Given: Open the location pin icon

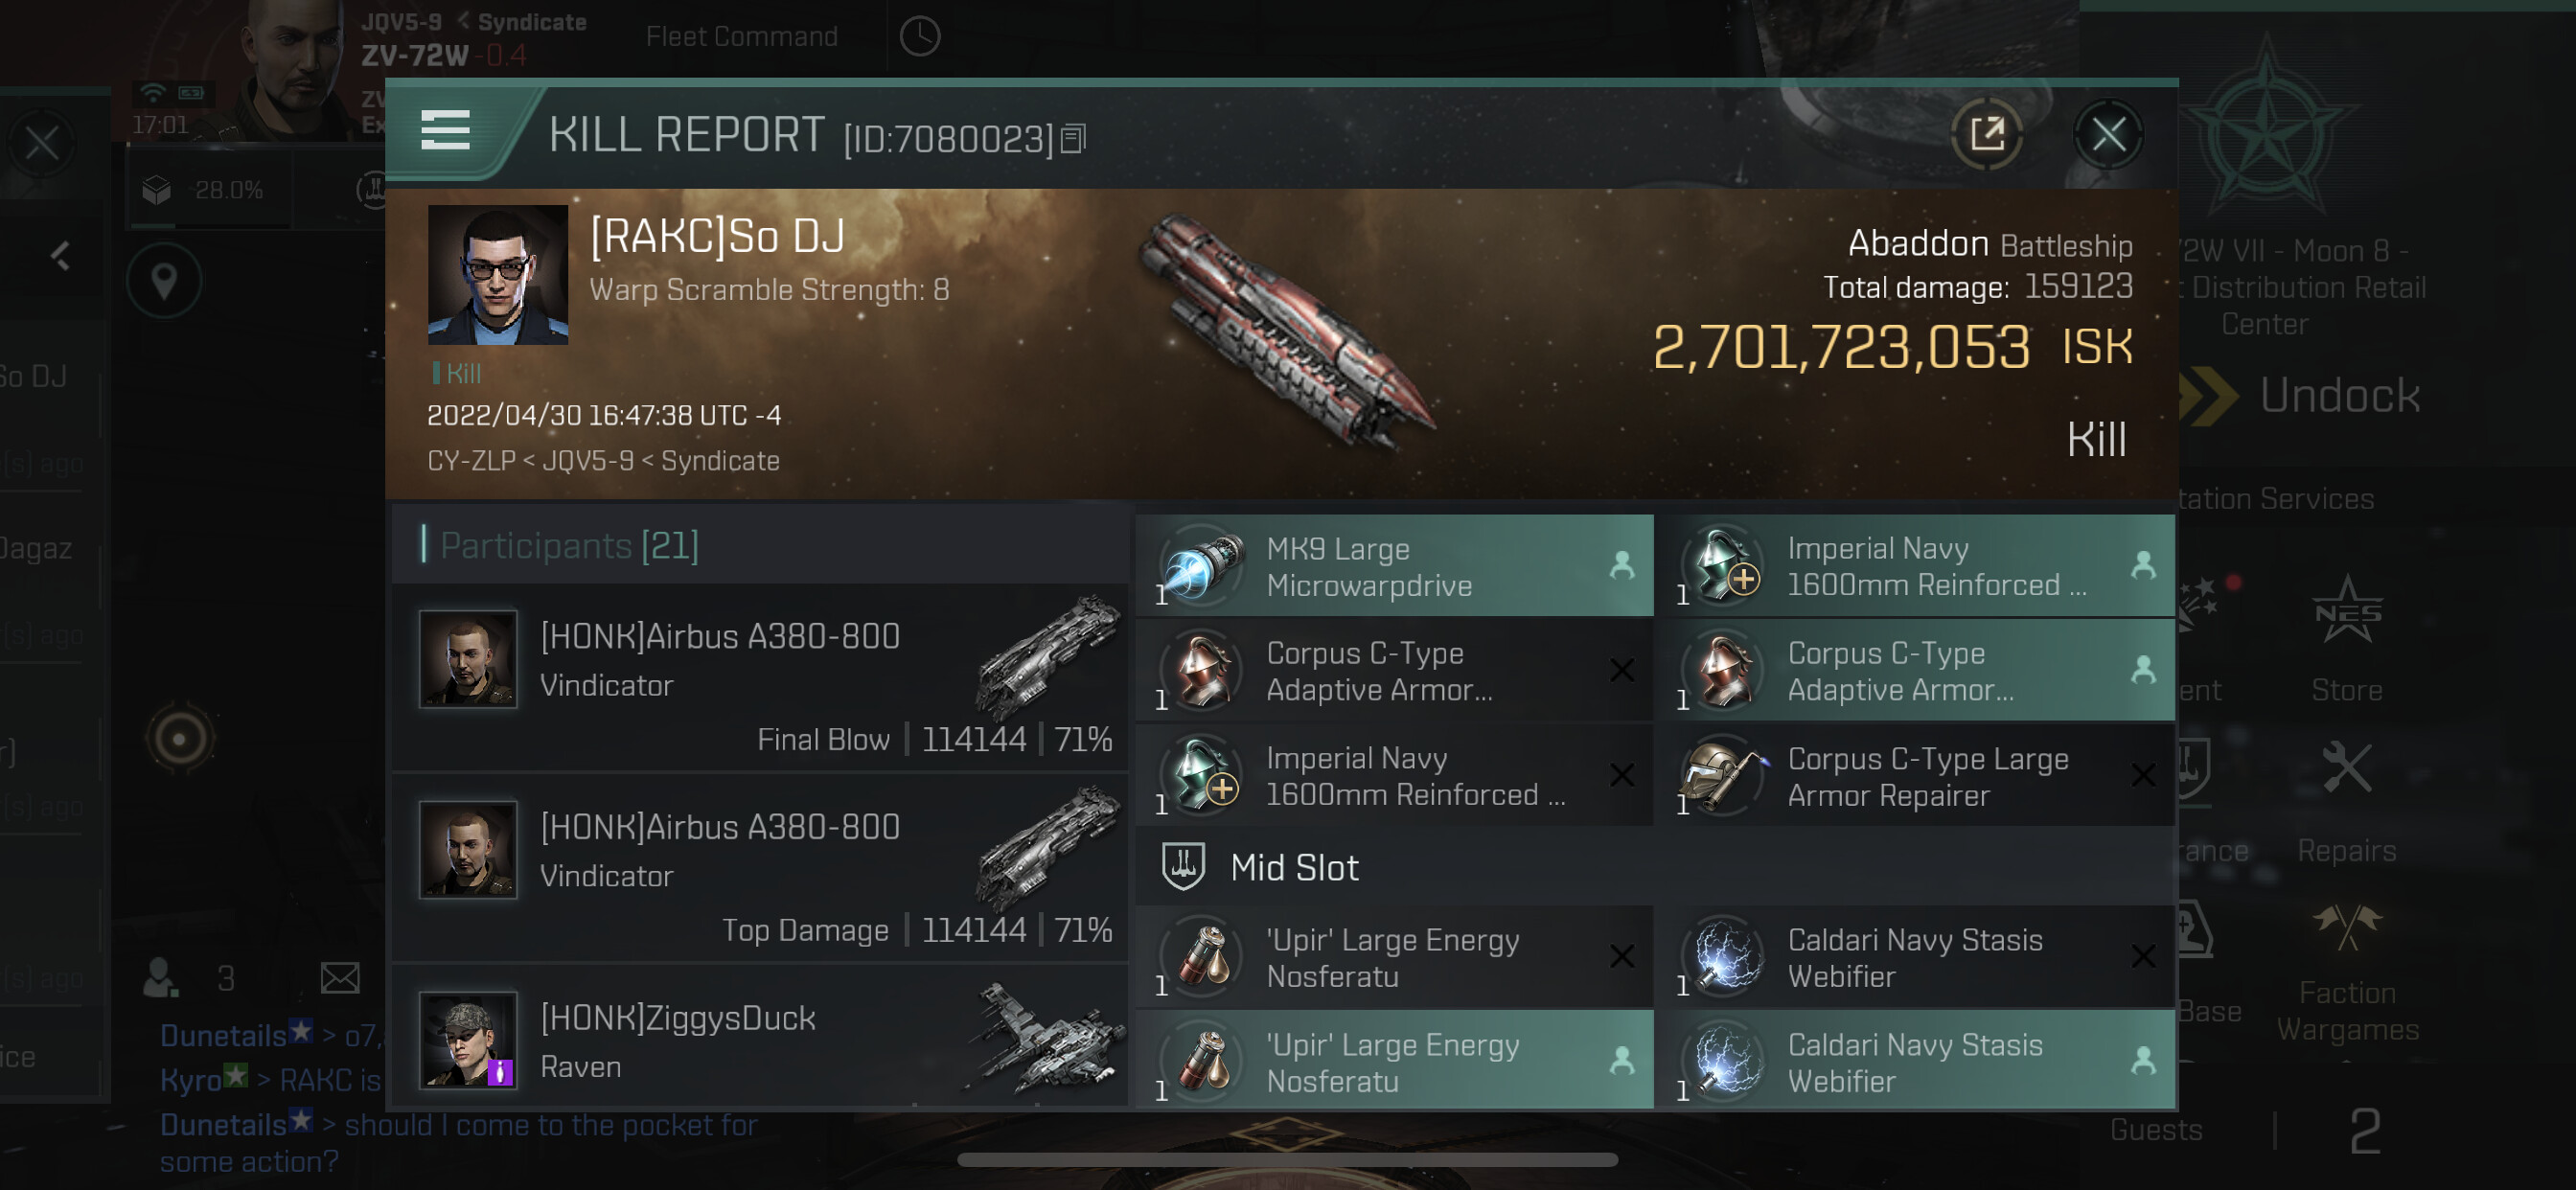Looking at the screenshot, I should [164, 281].
